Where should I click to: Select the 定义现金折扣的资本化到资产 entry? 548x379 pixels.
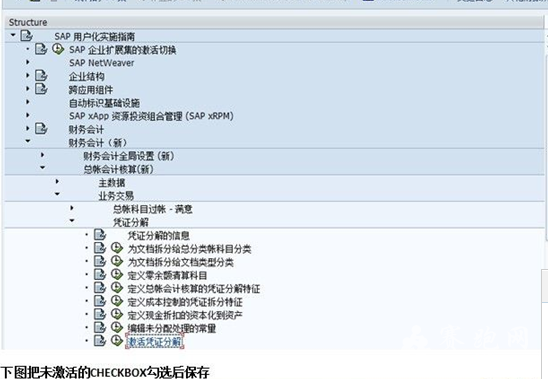185,315
